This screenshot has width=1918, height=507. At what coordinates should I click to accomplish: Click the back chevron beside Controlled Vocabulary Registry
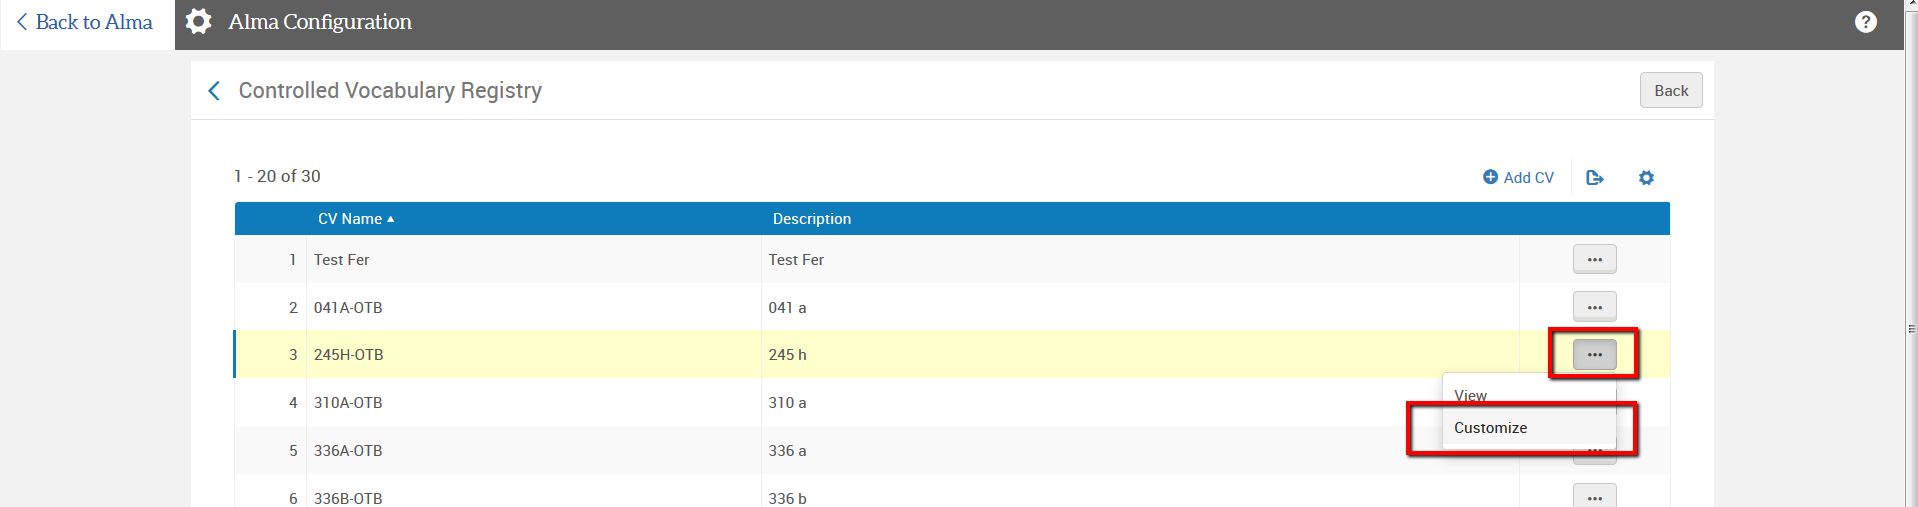[214, 91]
